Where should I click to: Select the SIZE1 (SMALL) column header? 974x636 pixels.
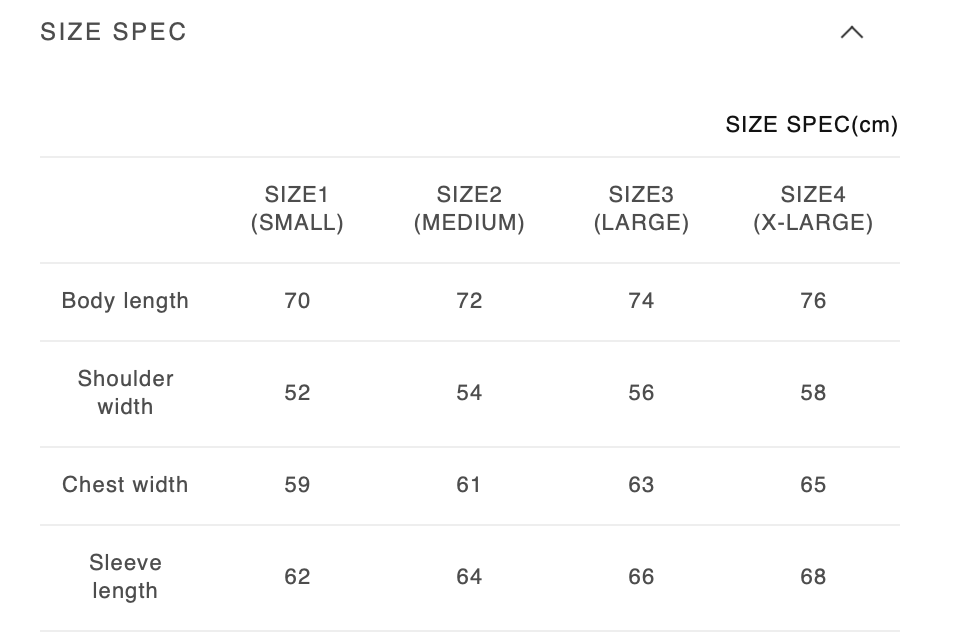(297, 209)
